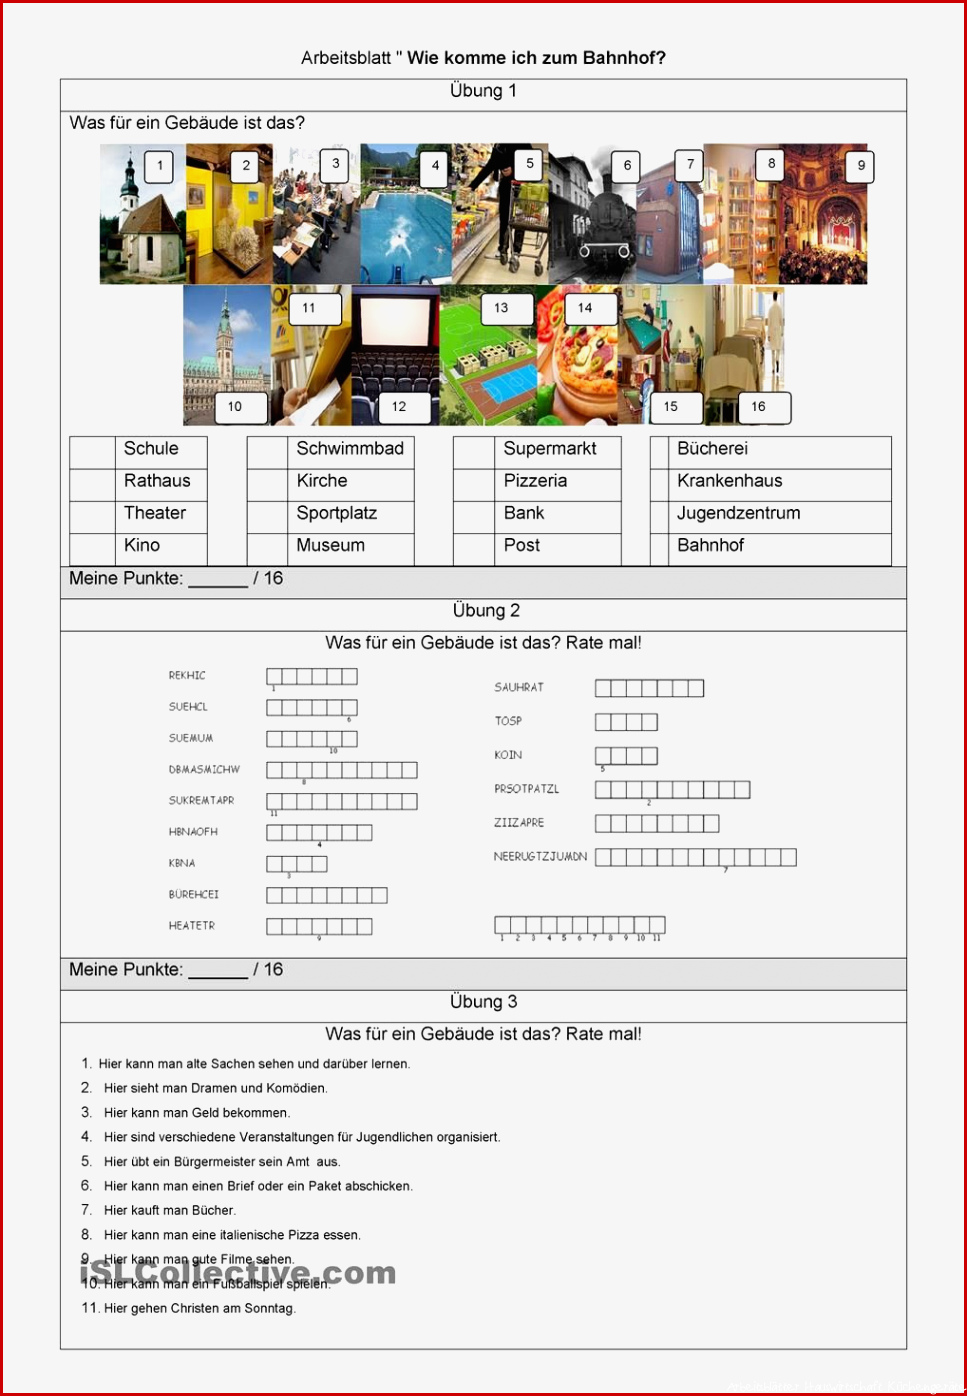Click the town hall tower photo numbered 10

click(x=227, y=355)
